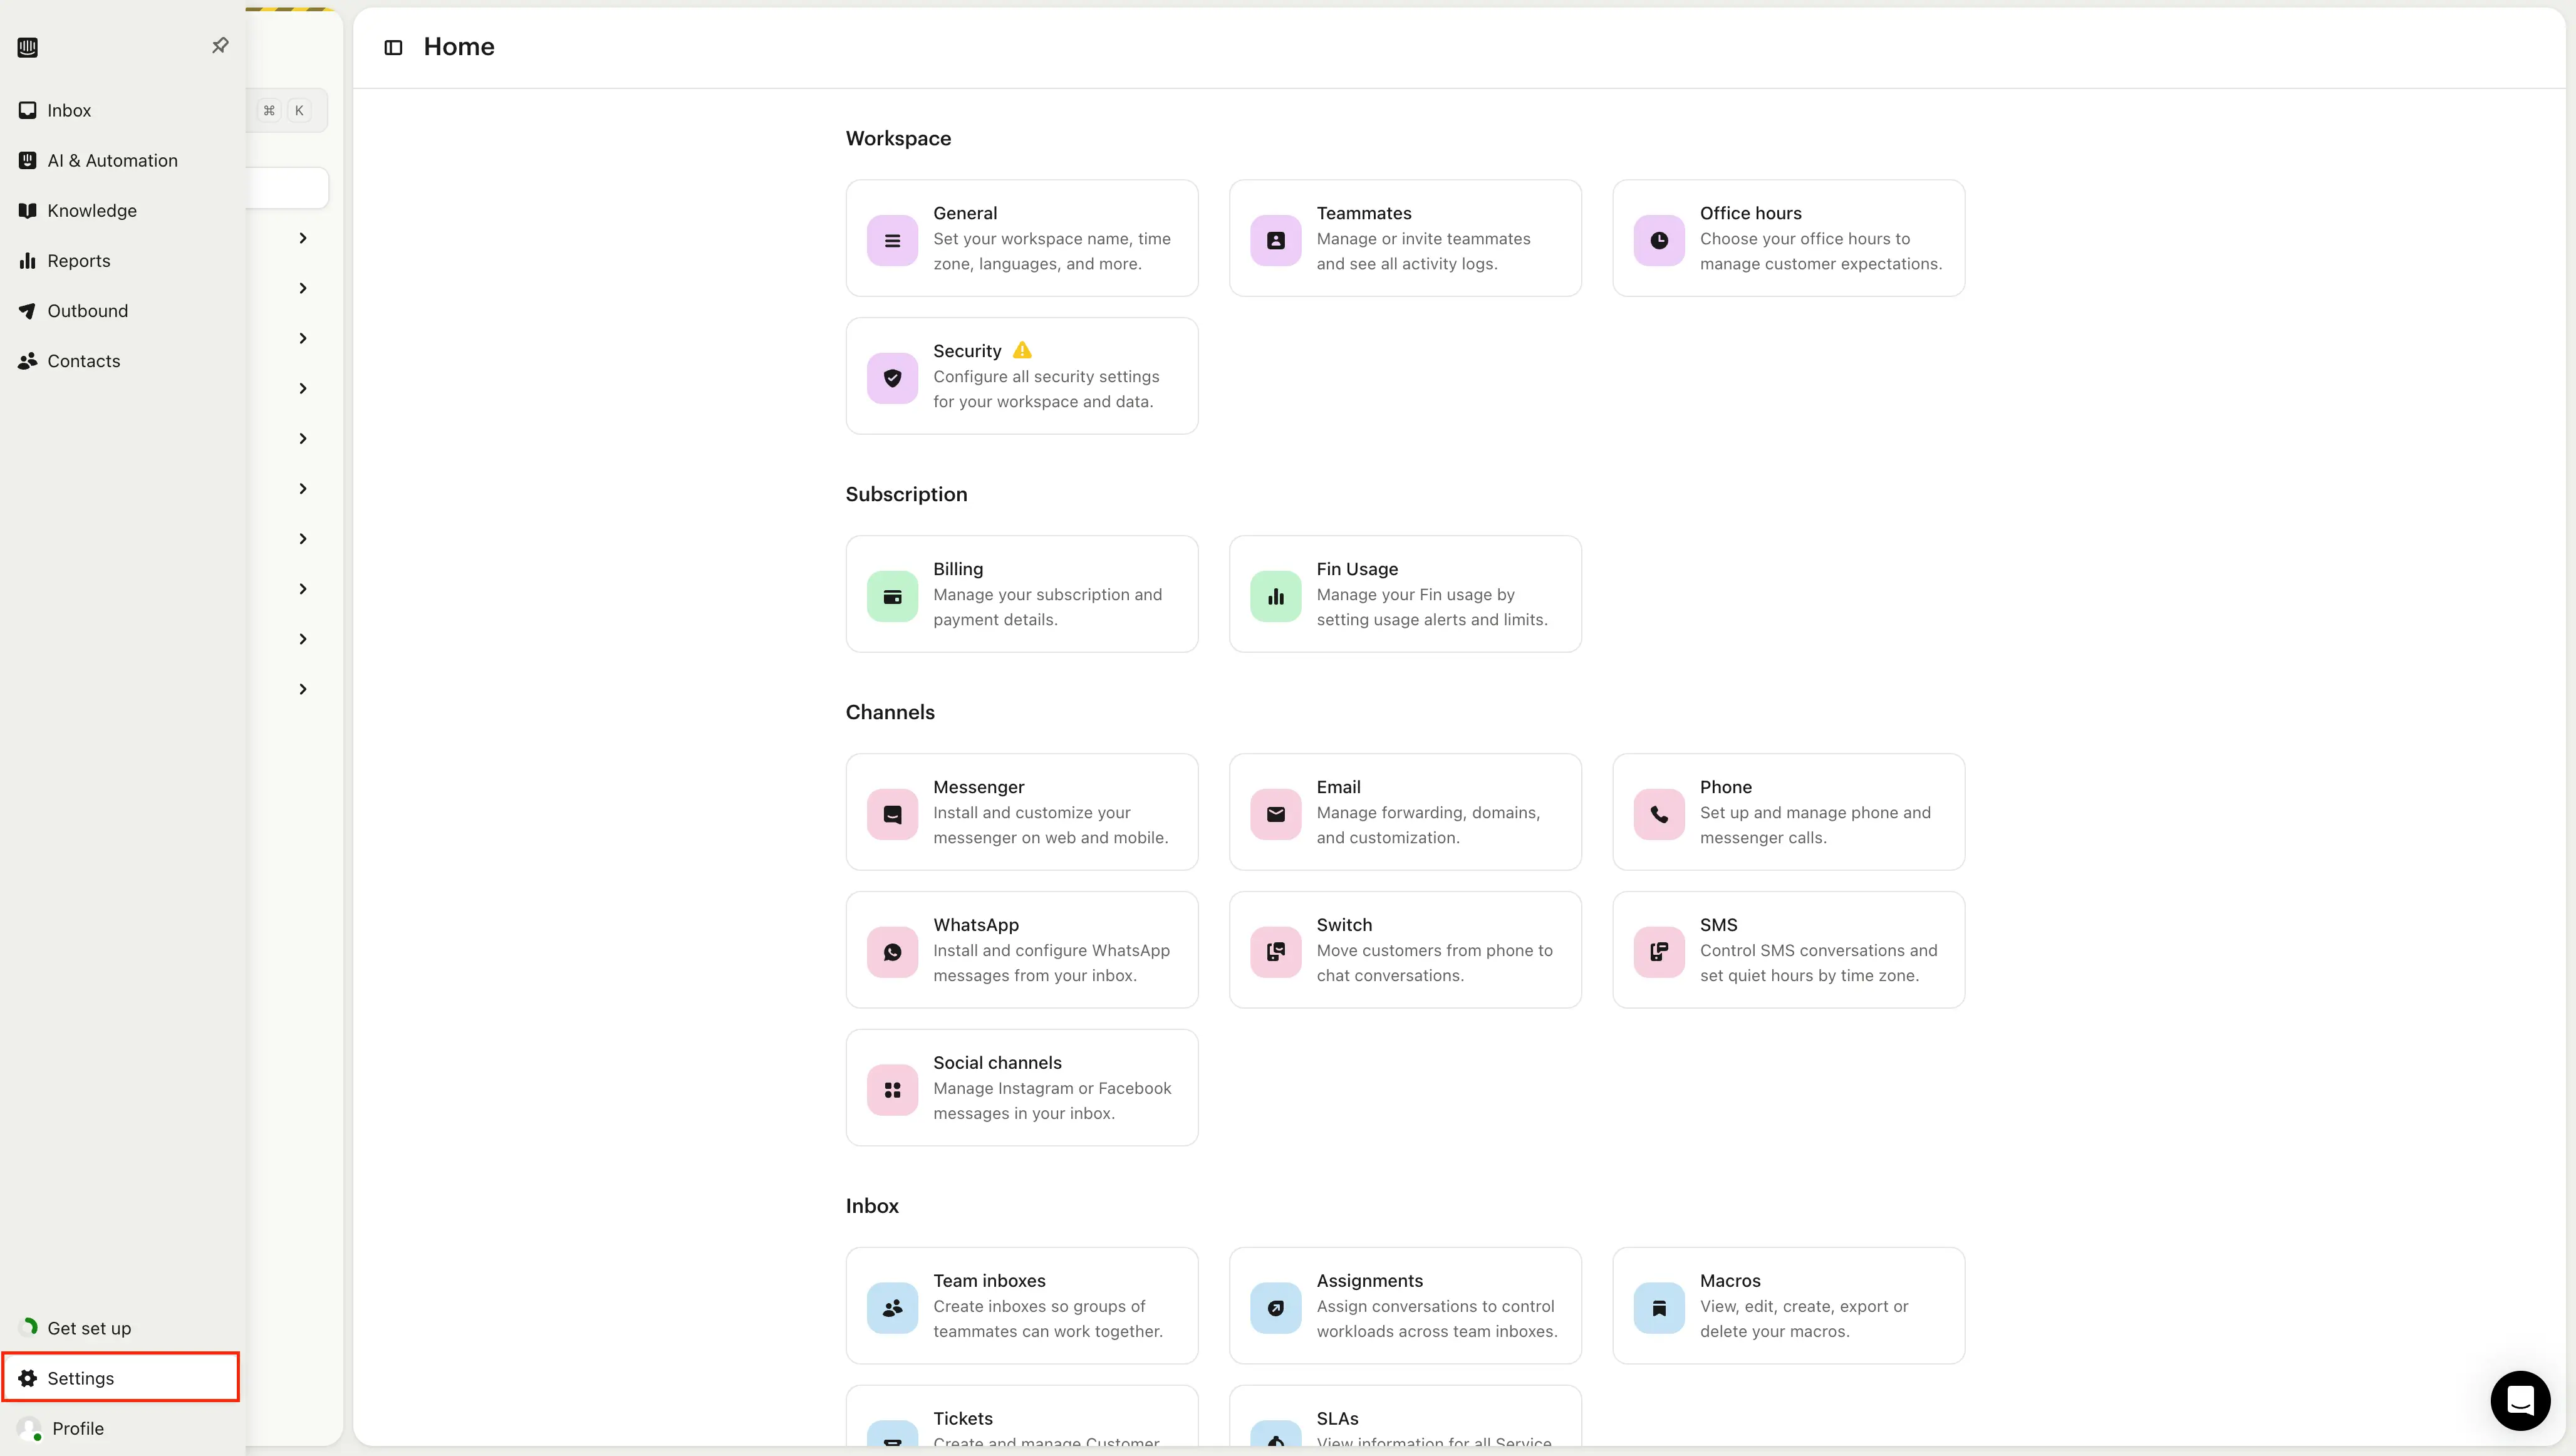Click the Phone handset icon
Image resolution: width=2576 pixels, height=1456 pixels.
(1658, 814)
